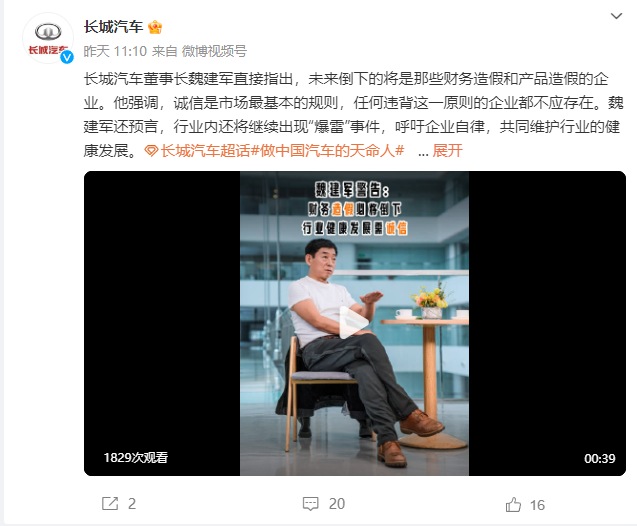This screenshot has width=637, height=526.
Task: Click the comment count 20
Action: coord(337,504)
